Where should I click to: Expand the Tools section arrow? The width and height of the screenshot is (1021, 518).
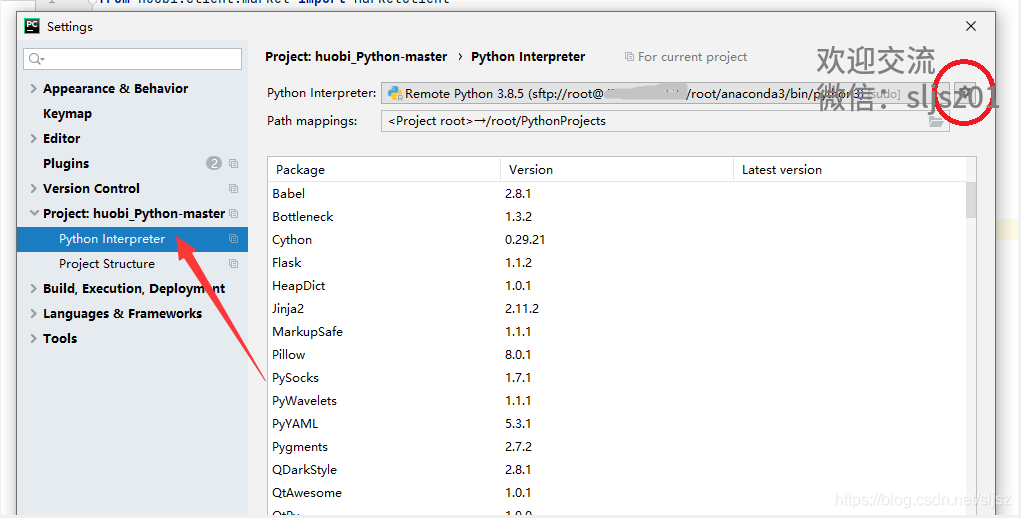tap(33, 338)
